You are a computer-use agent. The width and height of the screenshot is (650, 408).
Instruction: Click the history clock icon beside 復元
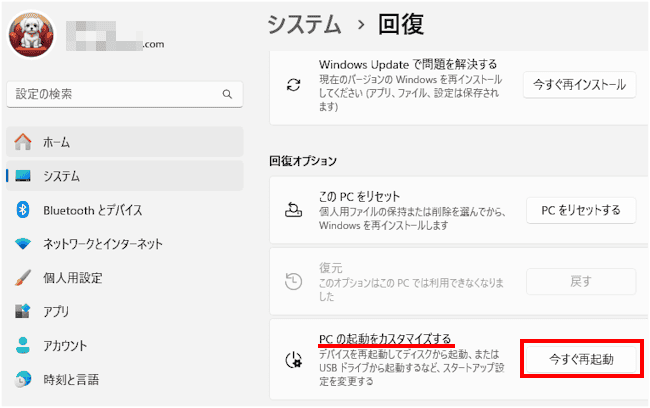click(293, 282)
